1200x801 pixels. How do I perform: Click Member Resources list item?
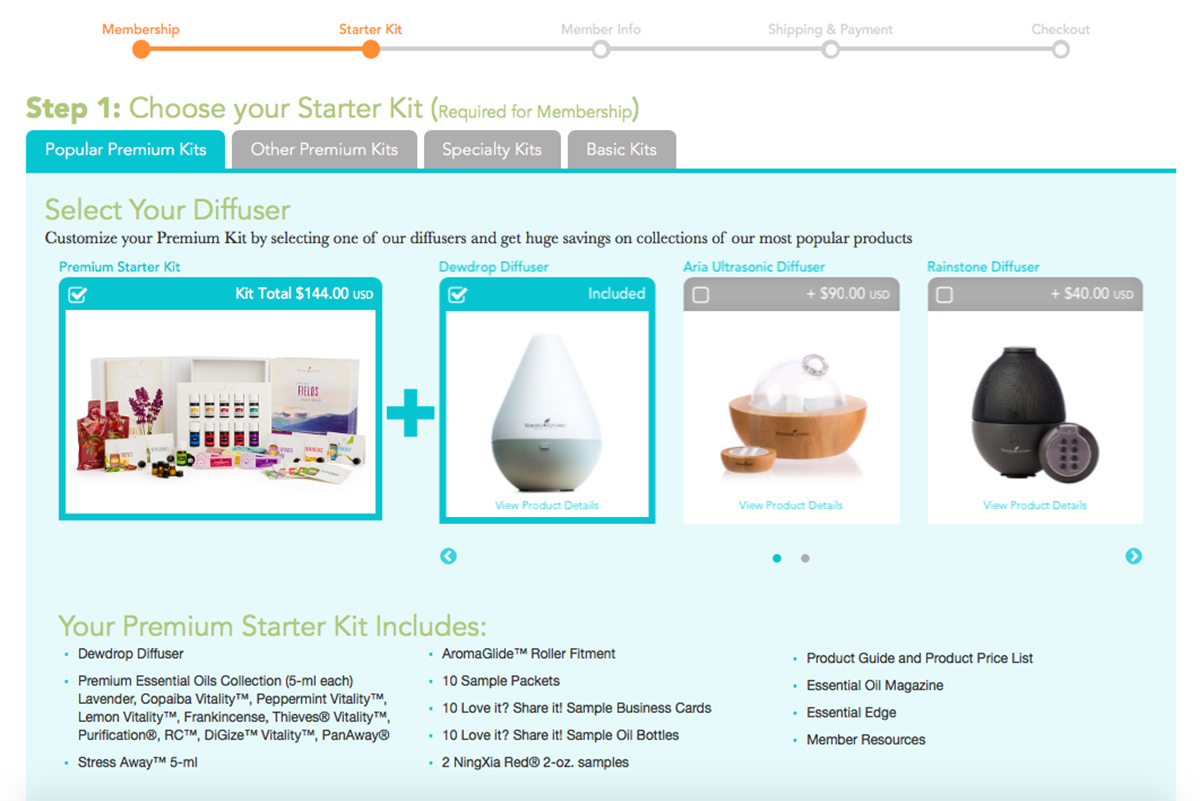tap(866, 740)
